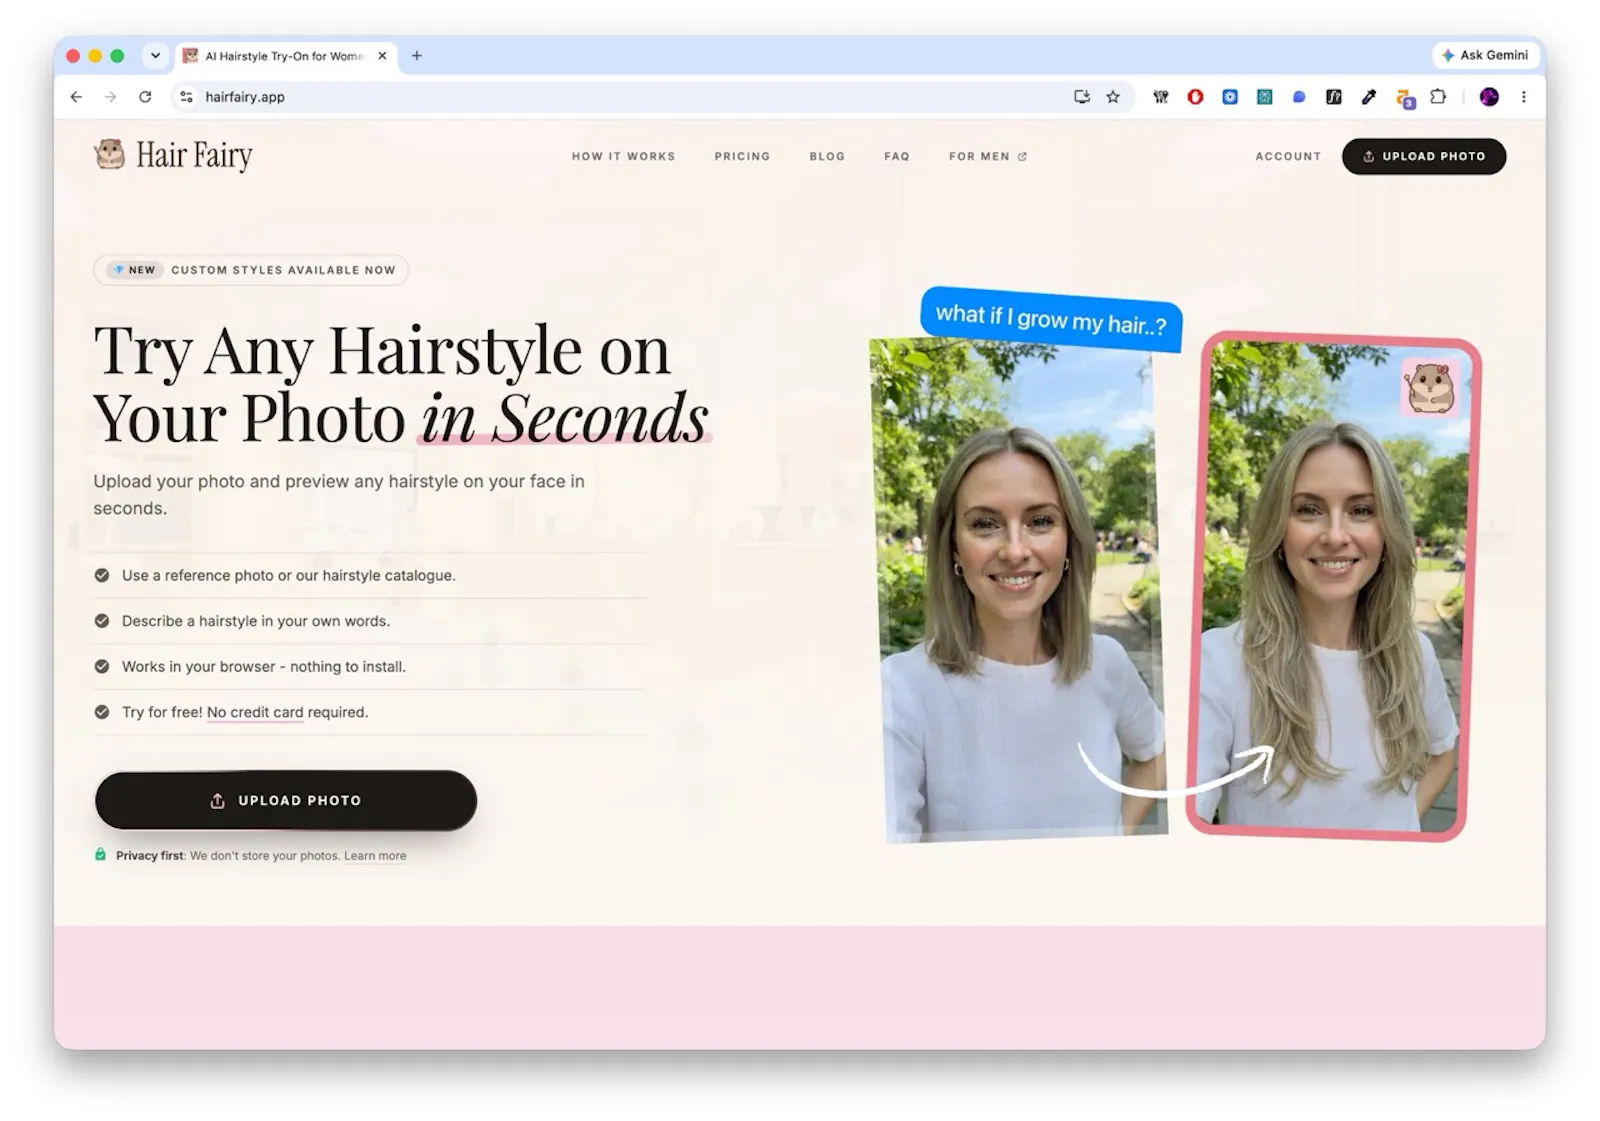Click the first extension icon after the star
Screen dimensions: 1600x1121
click(x=1160, y=97)
